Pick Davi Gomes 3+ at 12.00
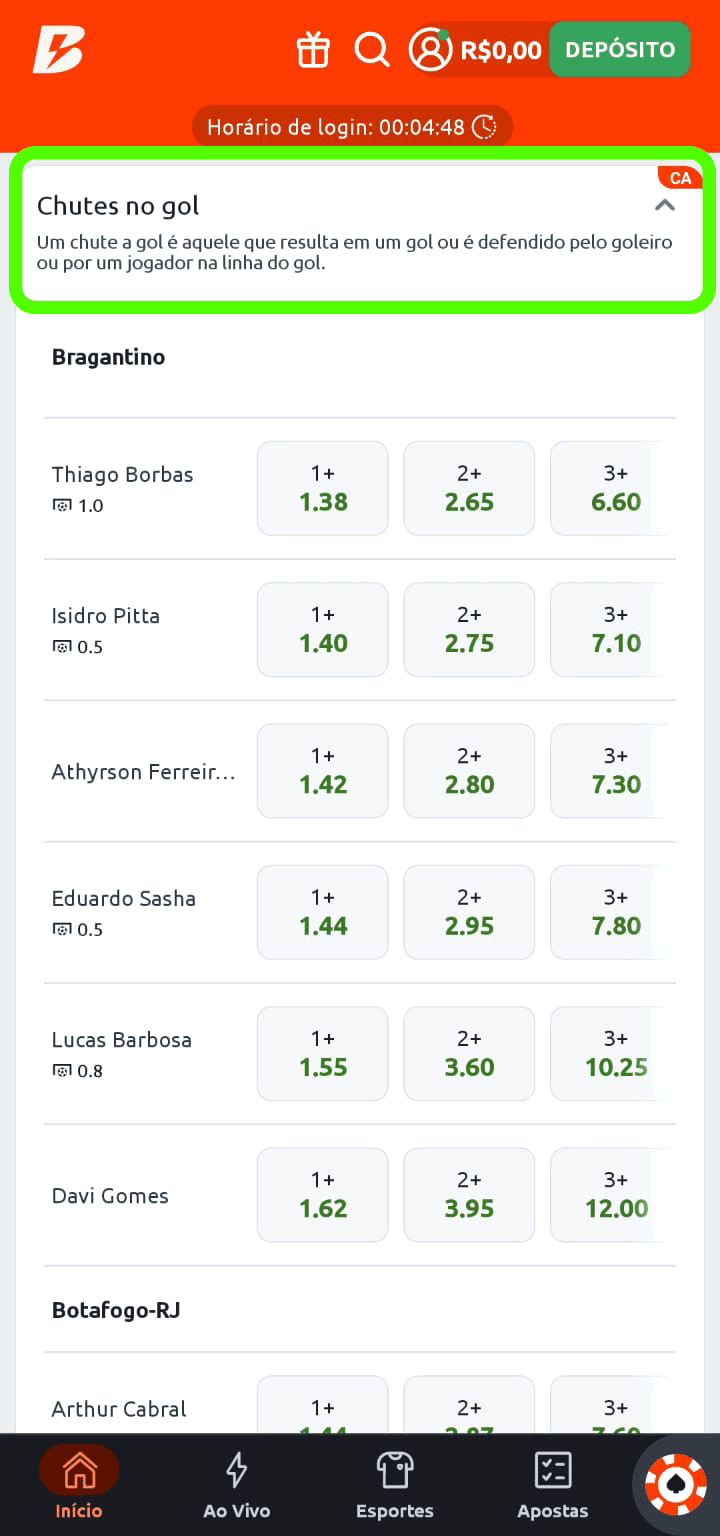This screenshot has height=1536, width=720. tap(615, 1194)
